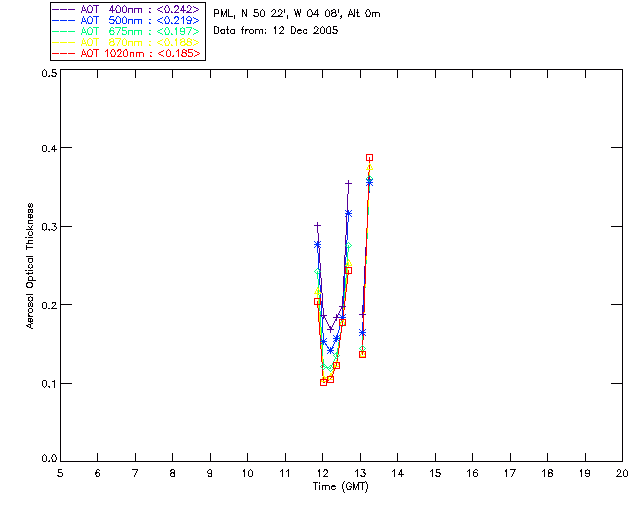Click the x-axis tick label "7"
Image resolution: width=640 pixels, height=512 pixels.
(135, 473)
